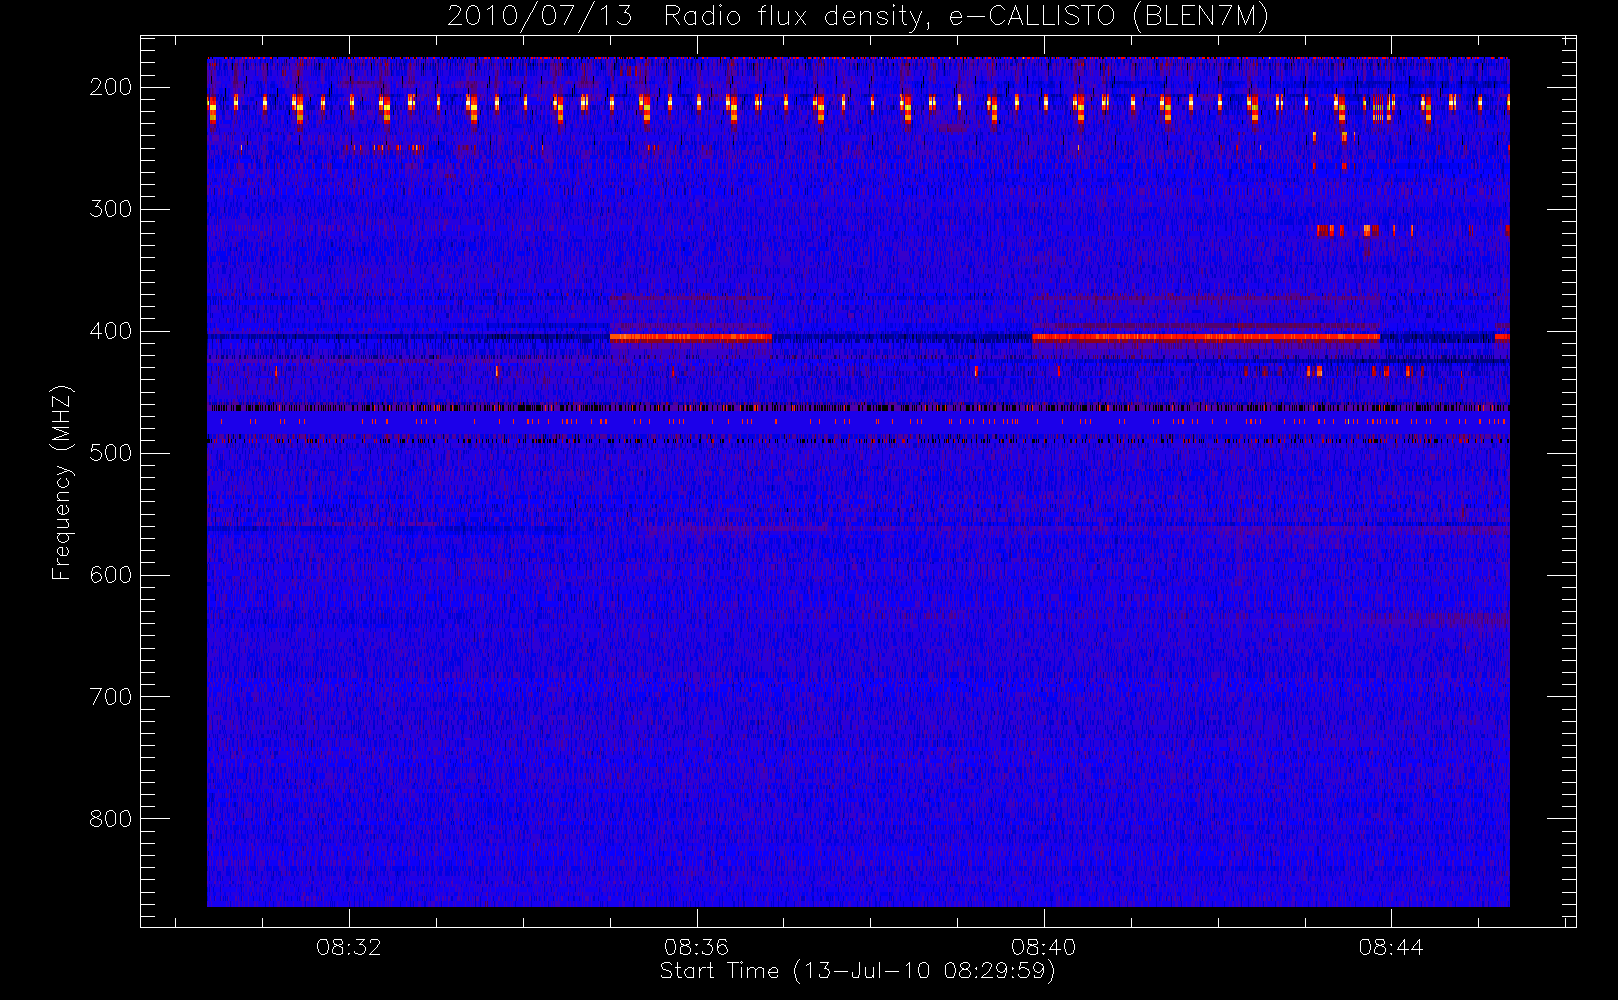
Task: Click the 800 frequency tick label
Action: tap(111, 819)
